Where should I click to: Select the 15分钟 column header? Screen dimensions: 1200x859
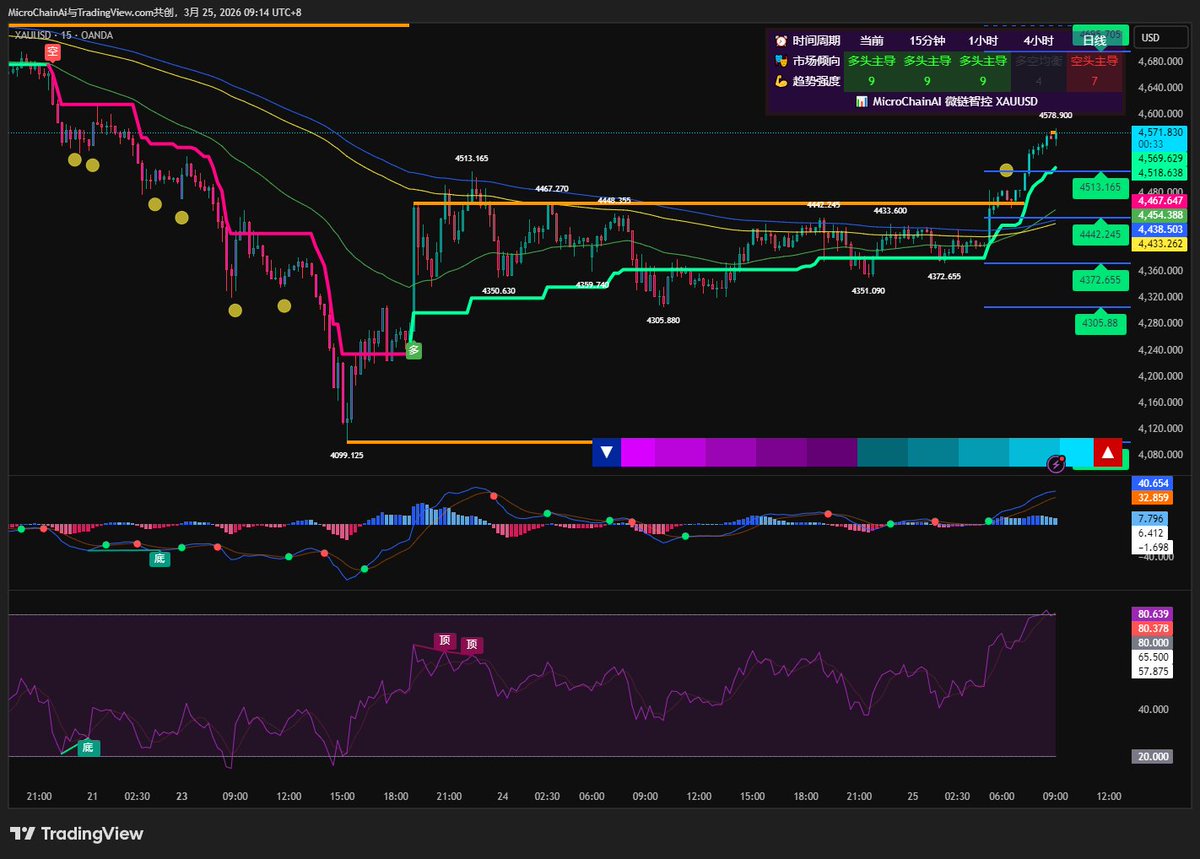[927, 41]
